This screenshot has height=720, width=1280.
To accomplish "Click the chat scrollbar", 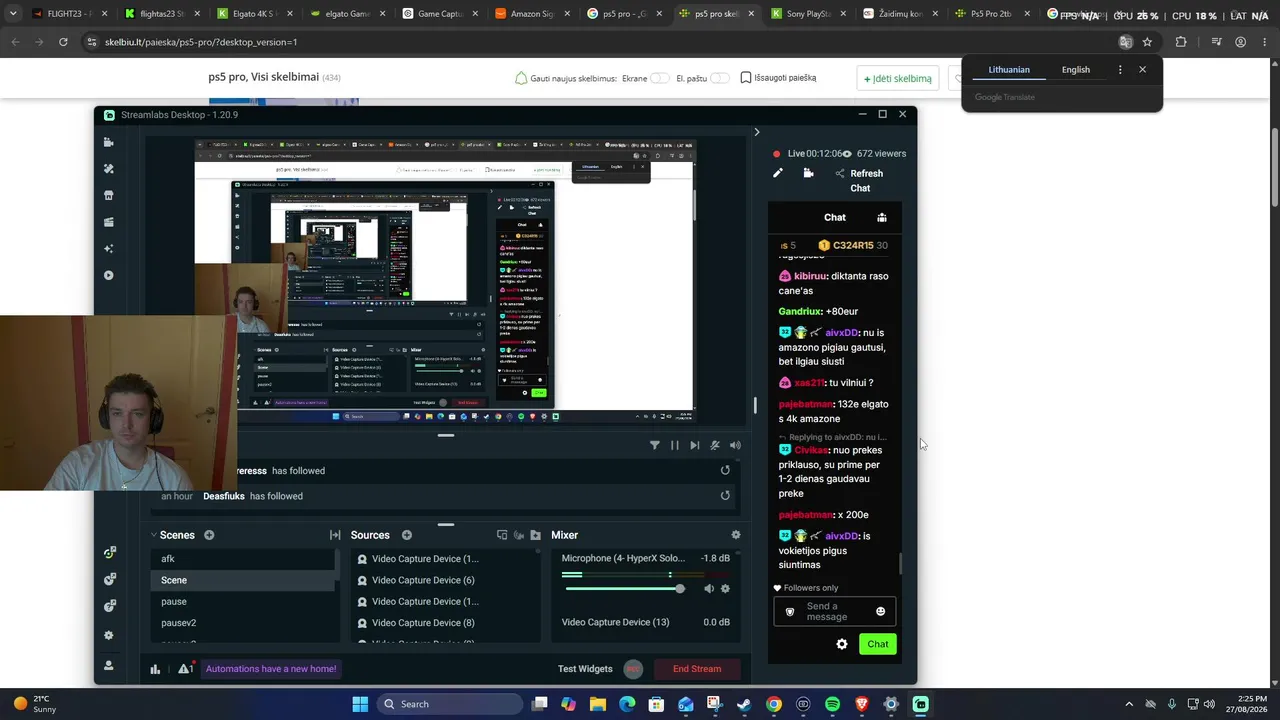I will pos(900,564).
